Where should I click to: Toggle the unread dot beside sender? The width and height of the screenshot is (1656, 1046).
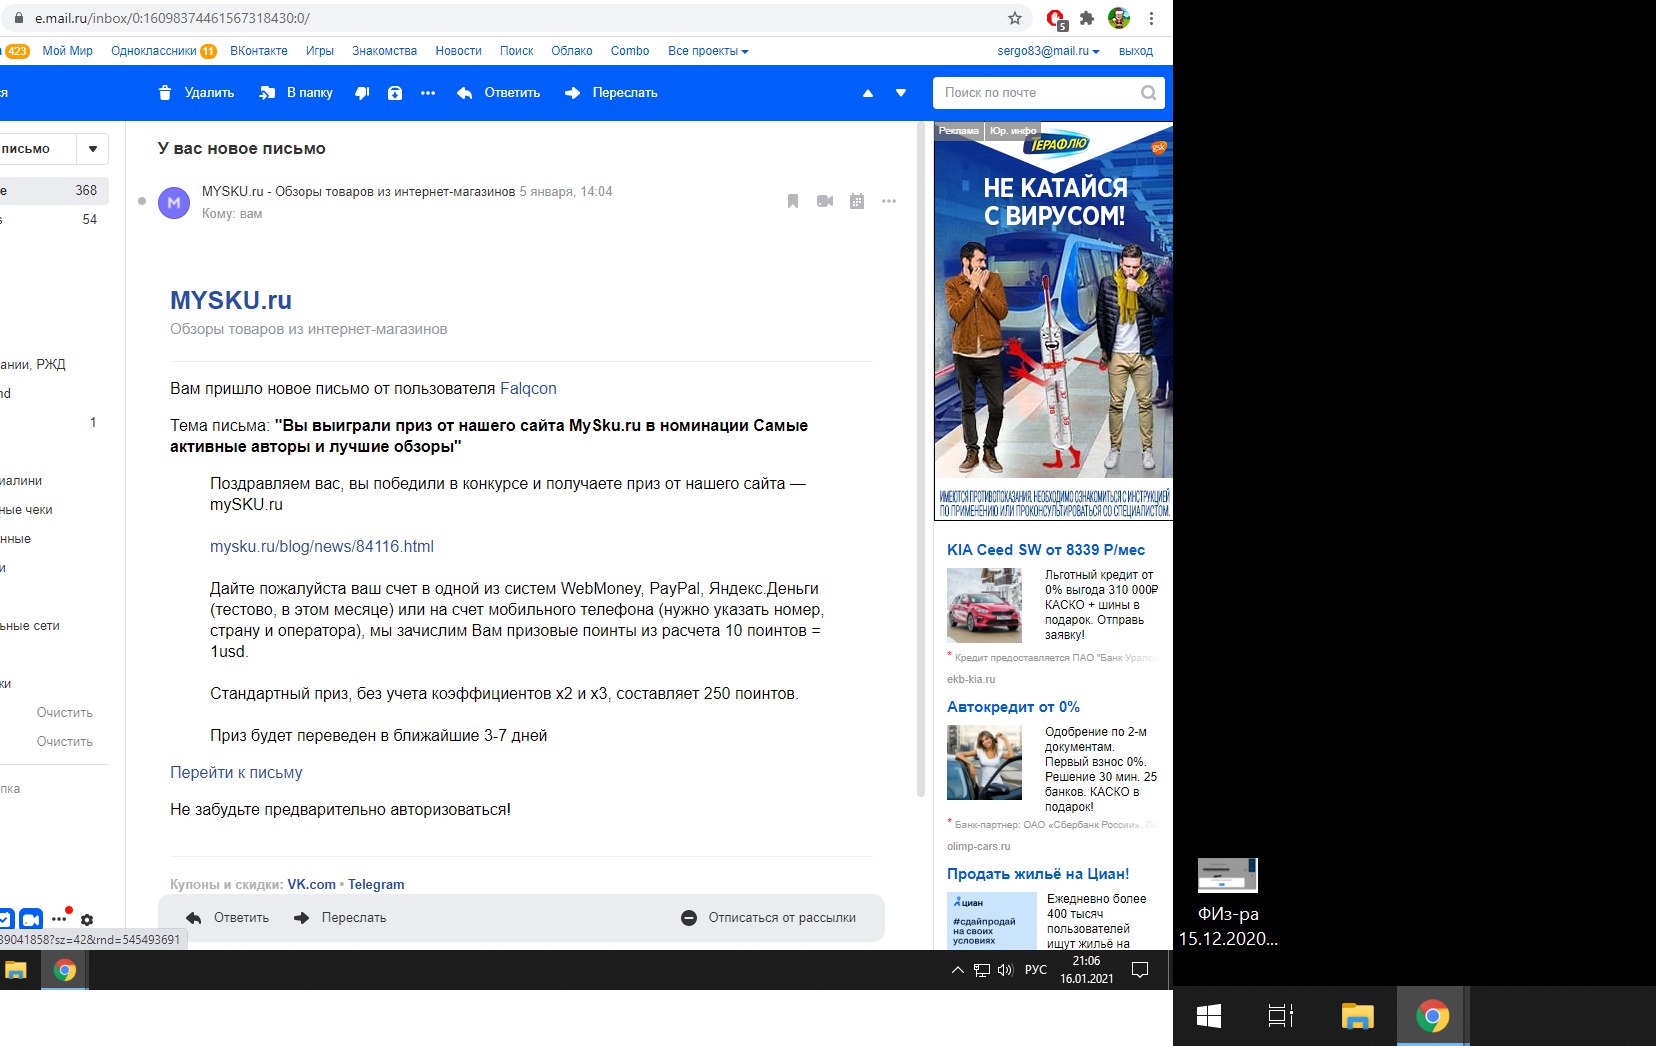click(142, 201)
